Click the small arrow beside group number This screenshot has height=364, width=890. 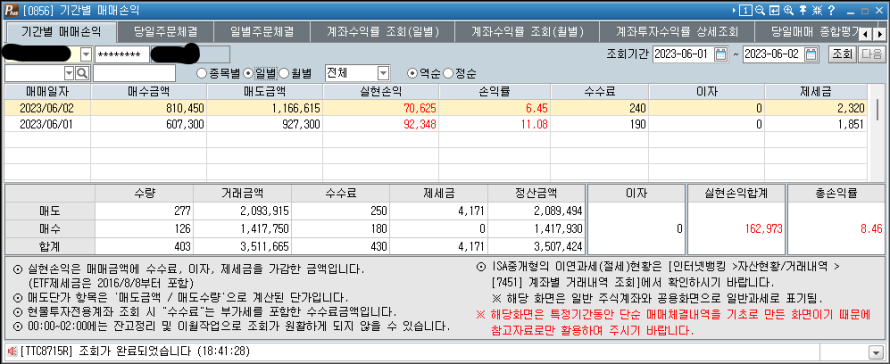[734, 10]
